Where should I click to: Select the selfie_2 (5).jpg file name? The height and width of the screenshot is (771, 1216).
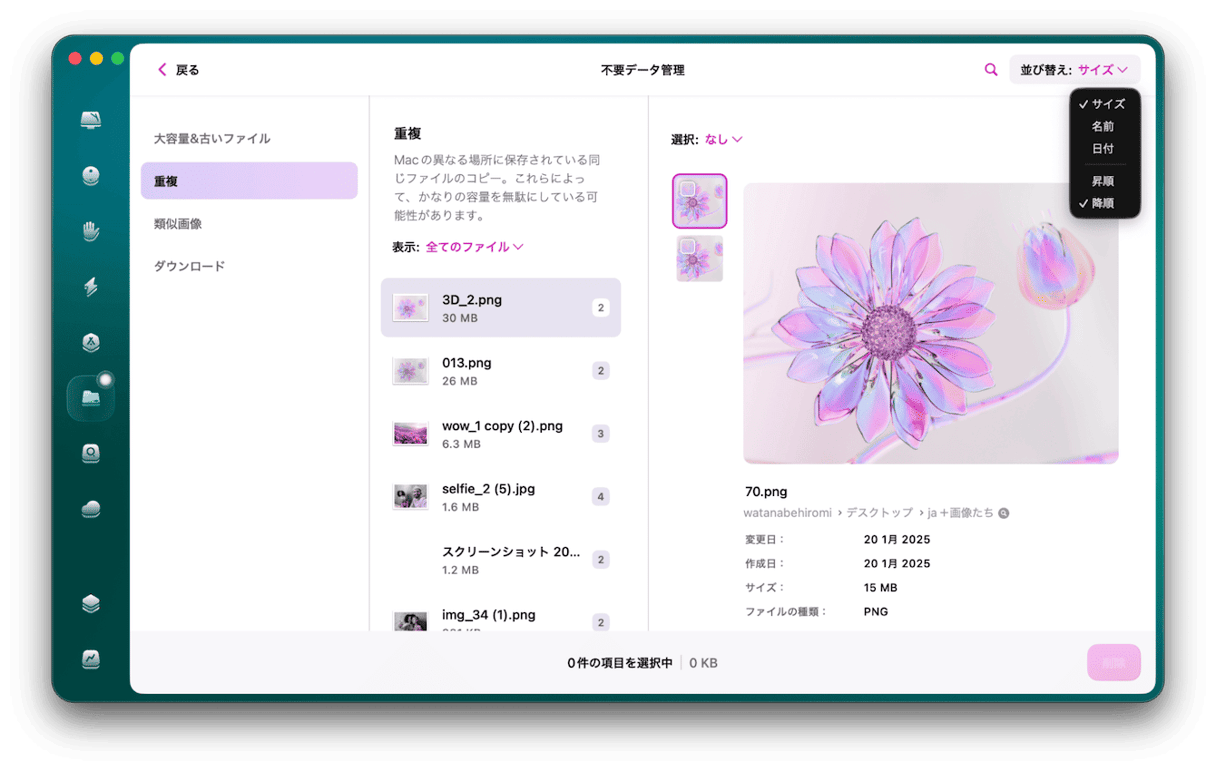[488, 489]
